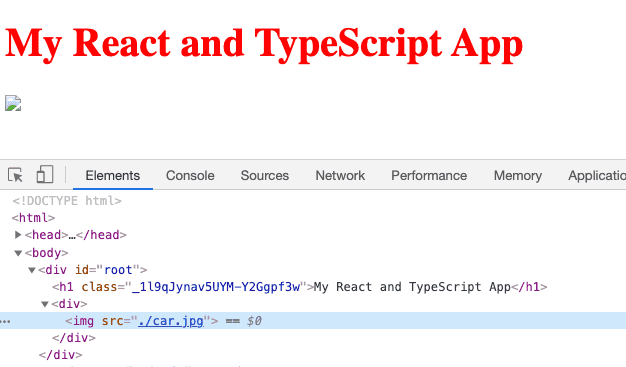
Task: Select the DOCTYPE html line
Action: [67, 200]
